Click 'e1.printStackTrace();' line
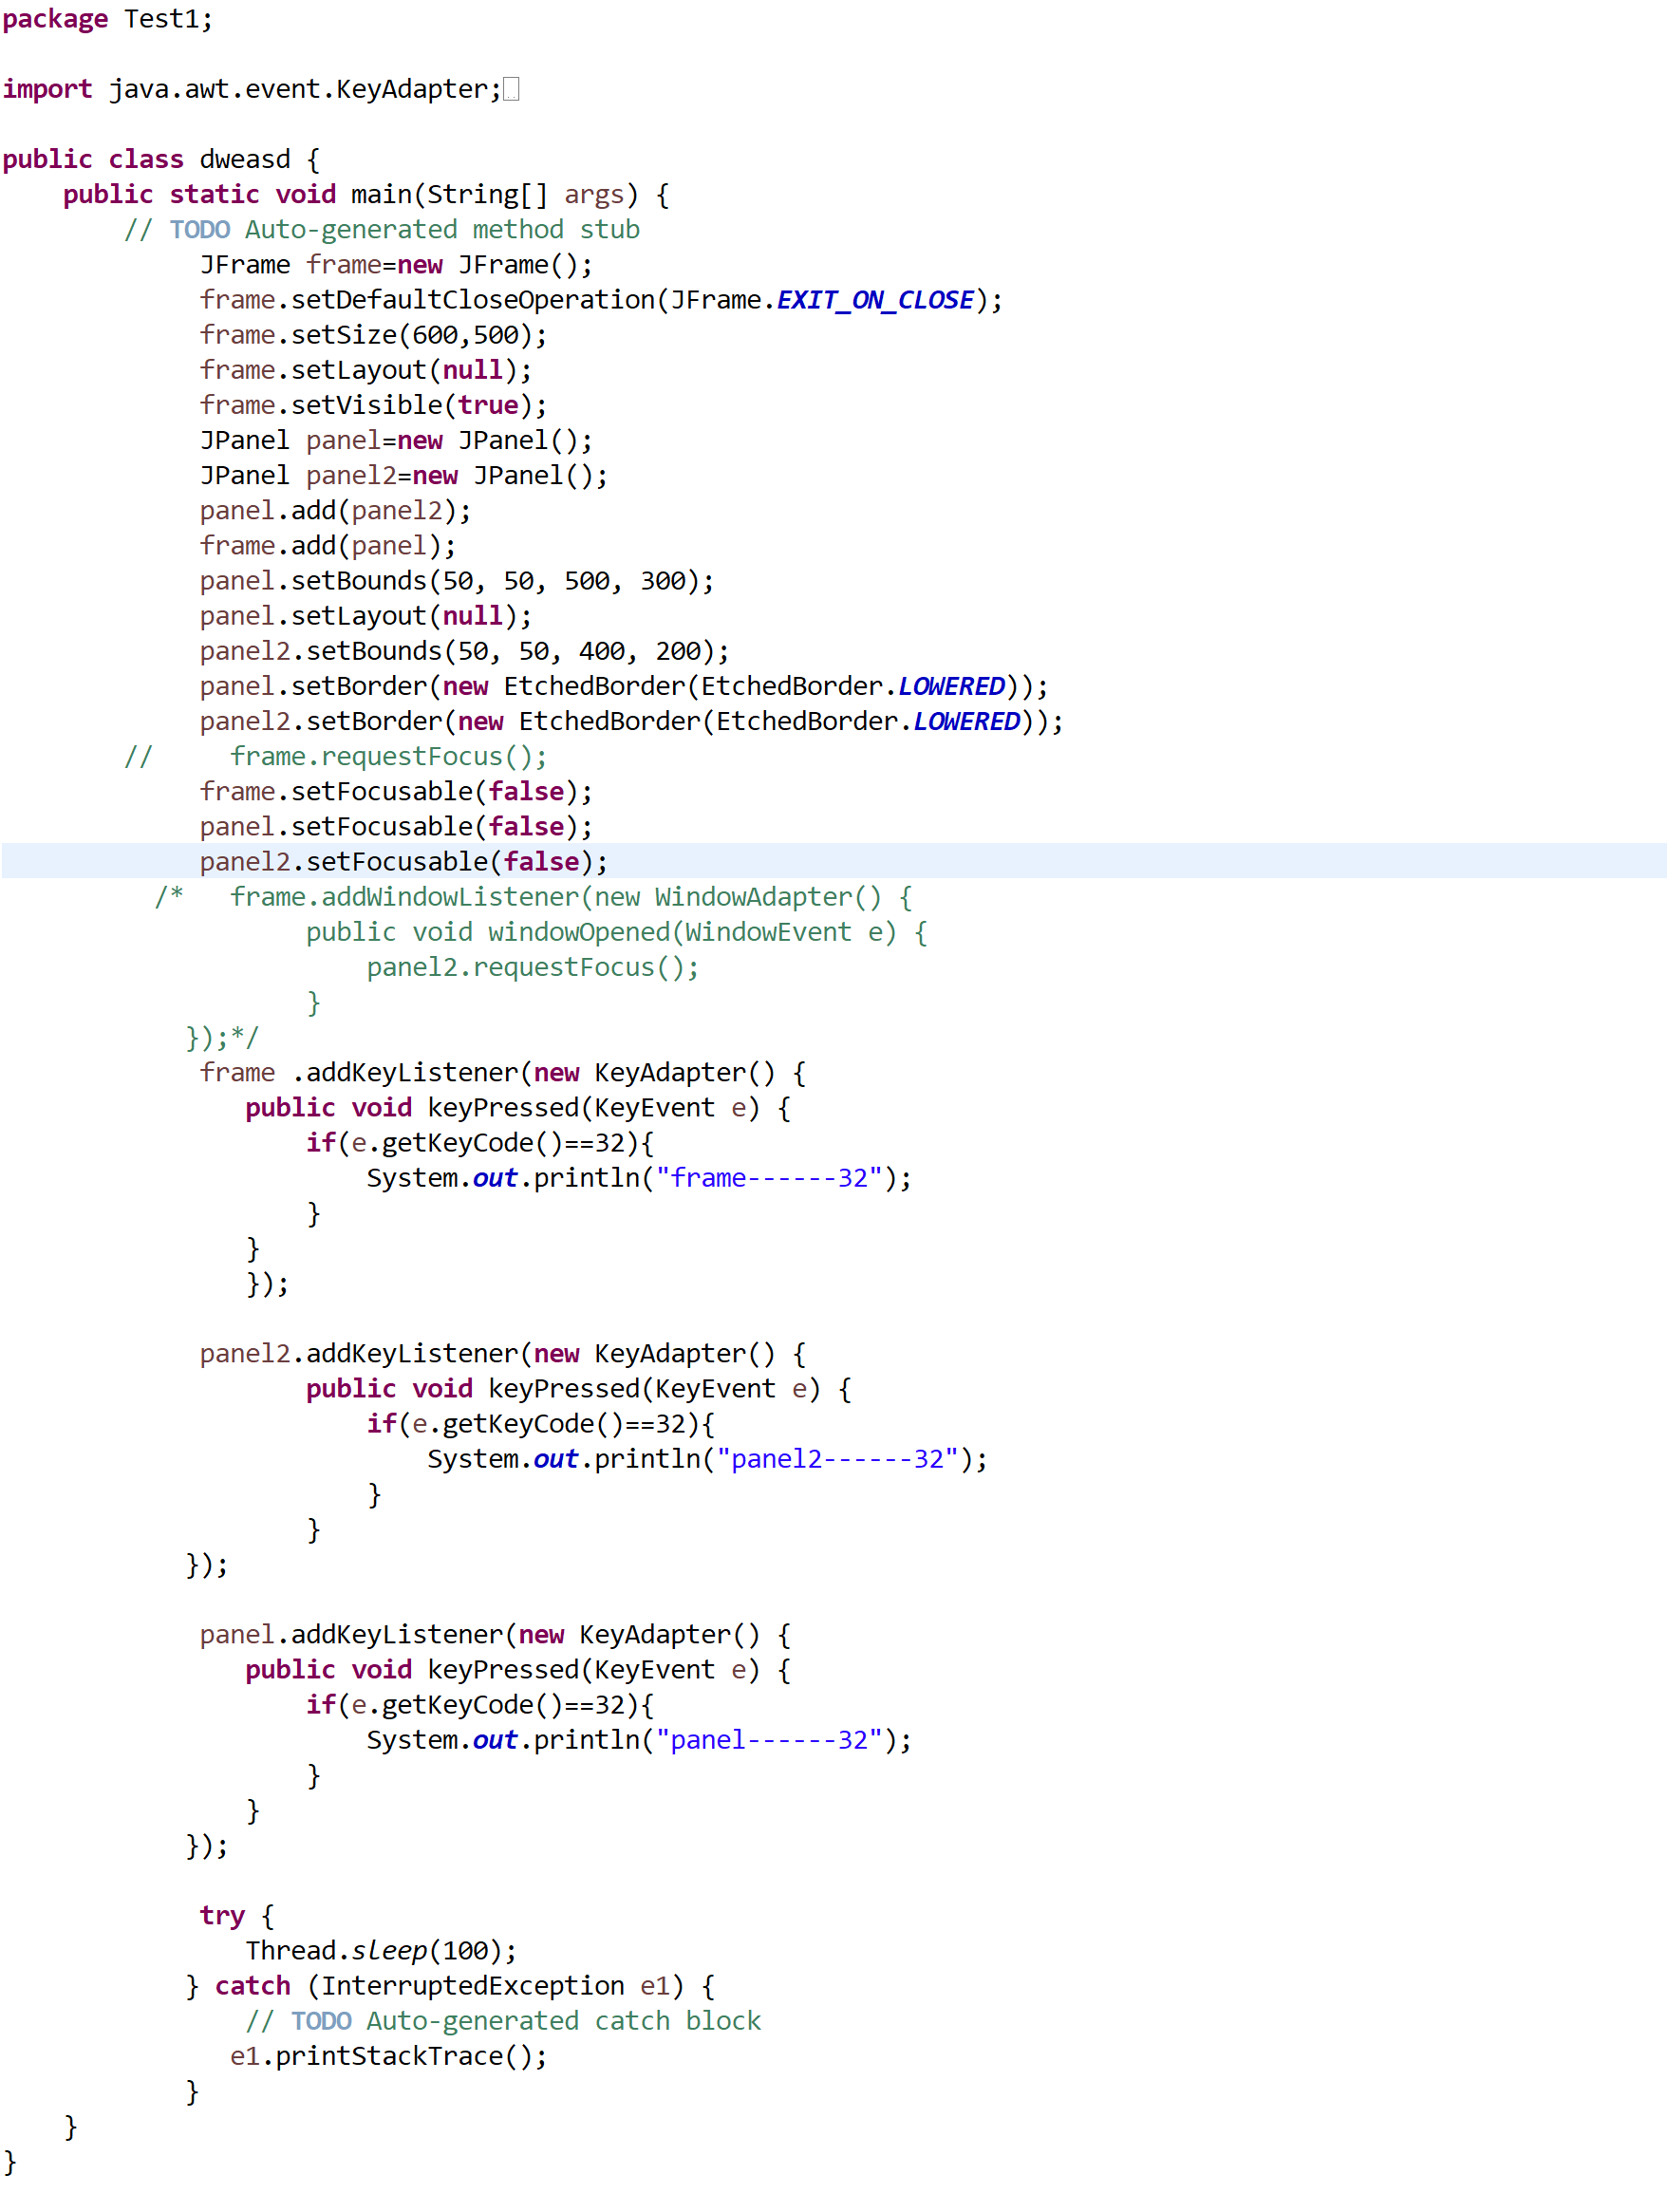 [389, 2056]
